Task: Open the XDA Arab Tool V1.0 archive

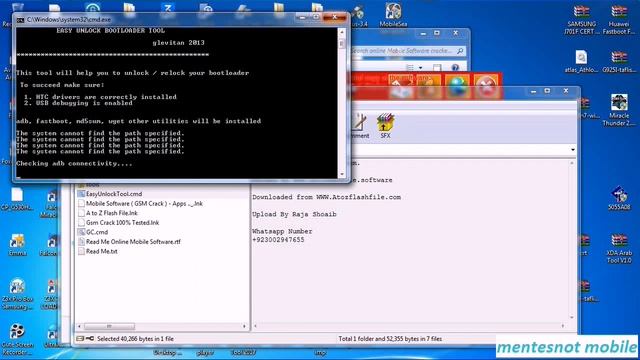Action: tap(619, 249)
